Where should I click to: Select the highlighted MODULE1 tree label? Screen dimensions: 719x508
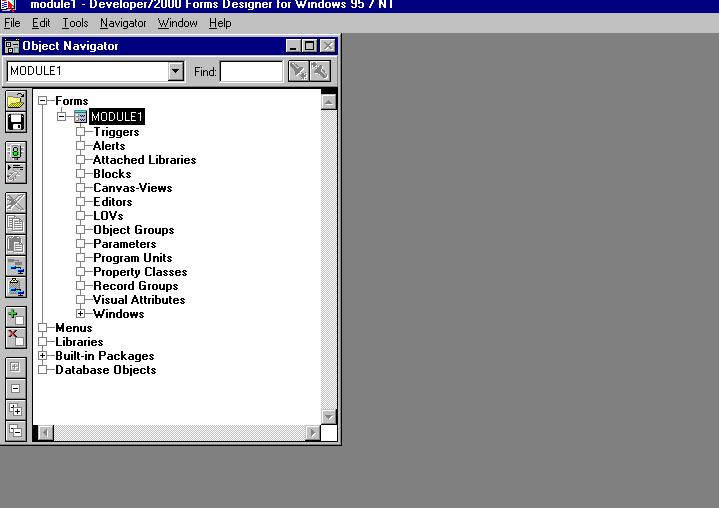(x=117, y=116)
